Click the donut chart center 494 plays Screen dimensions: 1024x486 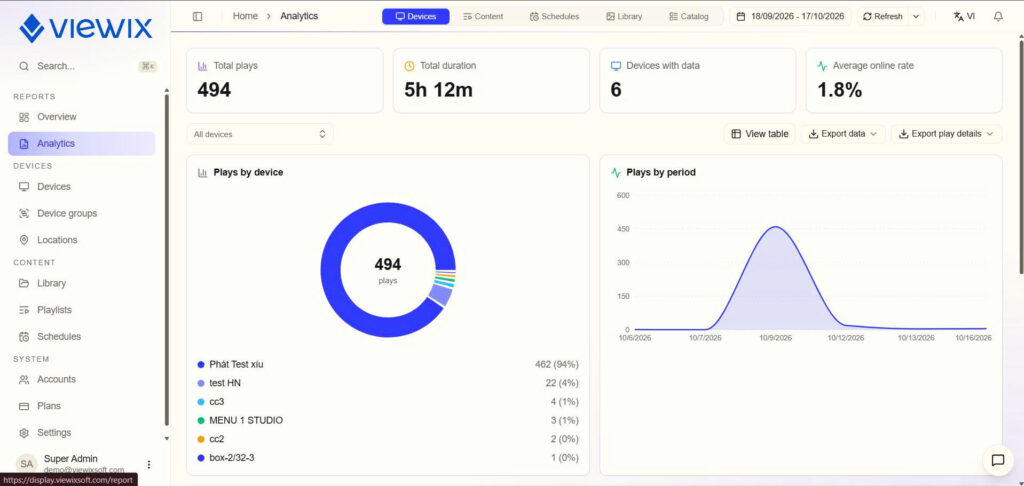coord(388,270)
